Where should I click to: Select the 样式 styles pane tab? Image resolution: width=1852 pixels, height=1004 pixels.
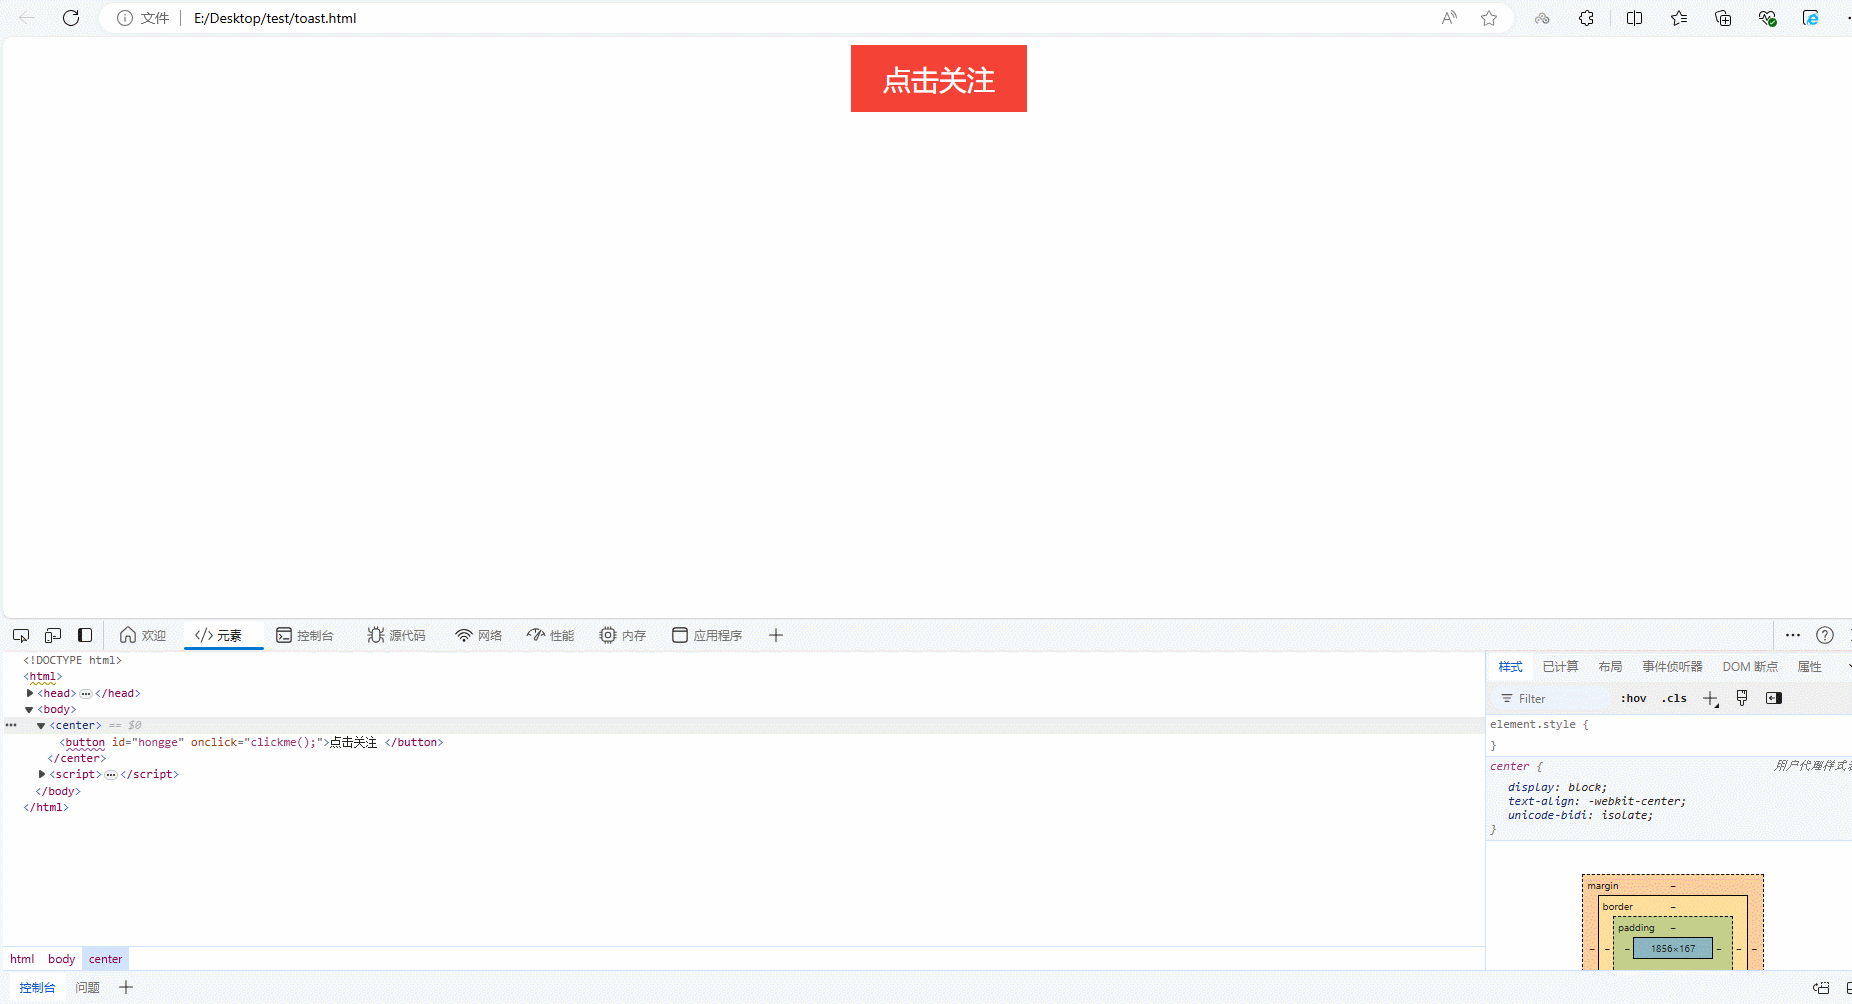tap(1510, 667)
